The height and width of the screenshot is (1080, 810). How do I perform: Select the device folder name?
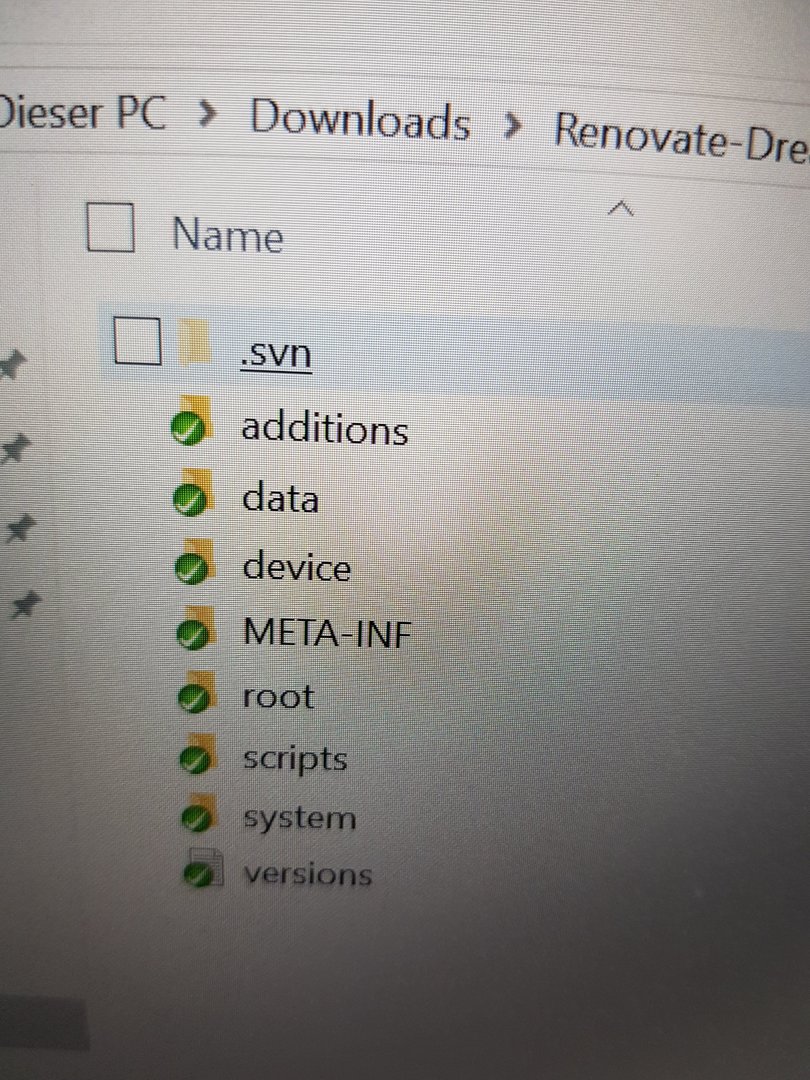[297, 566]
